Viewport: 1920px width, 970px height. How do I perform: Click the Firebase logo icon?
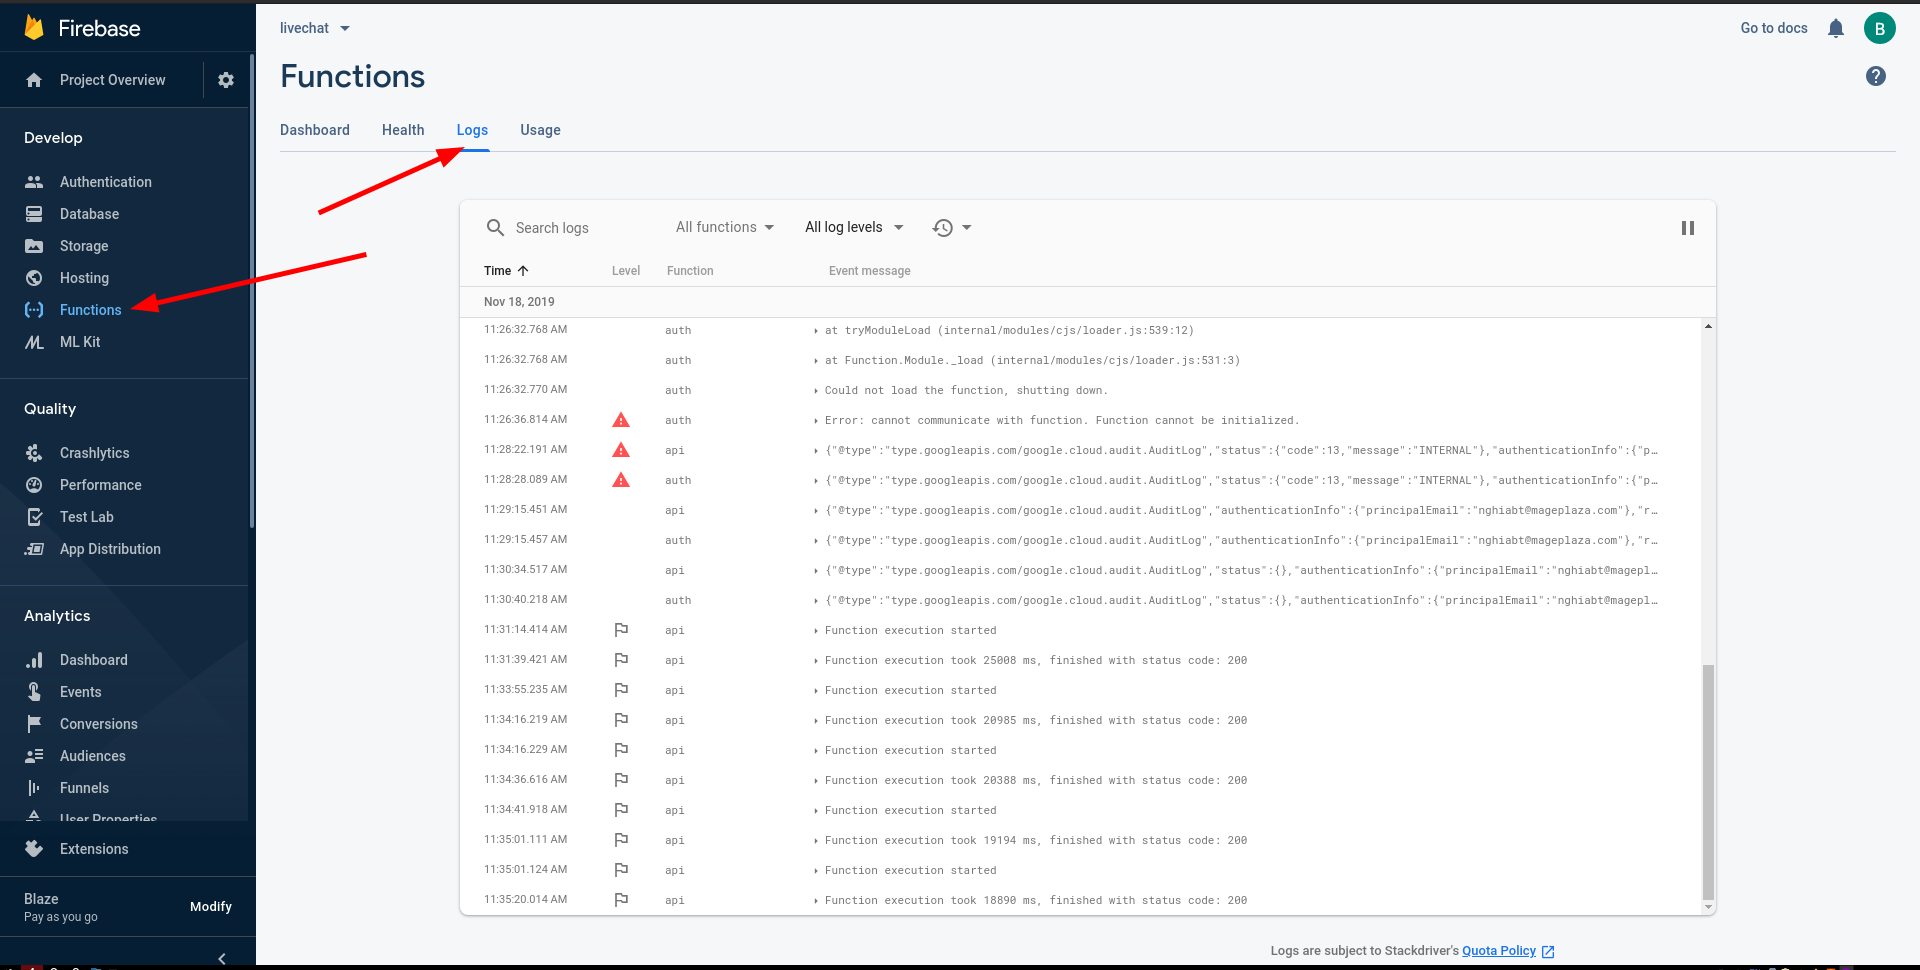coord(34,28)
